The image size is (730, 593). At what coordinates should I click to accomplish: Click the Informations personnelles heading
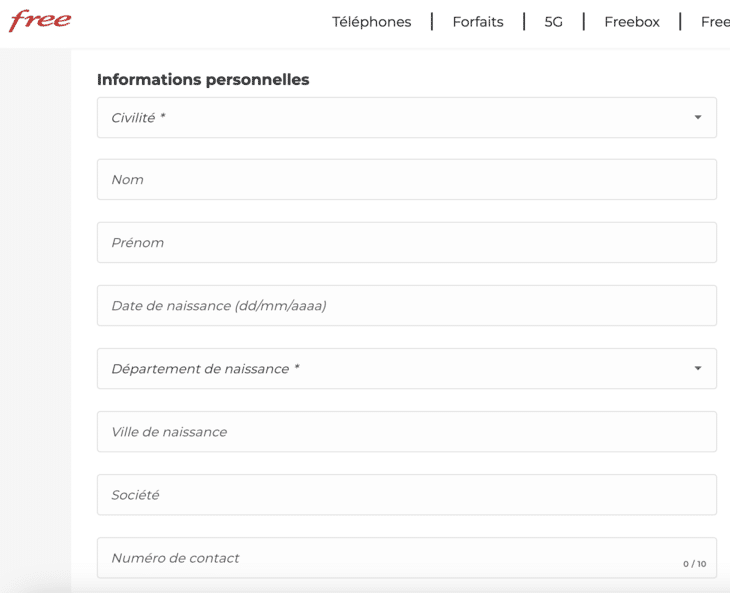pos(203,80)
